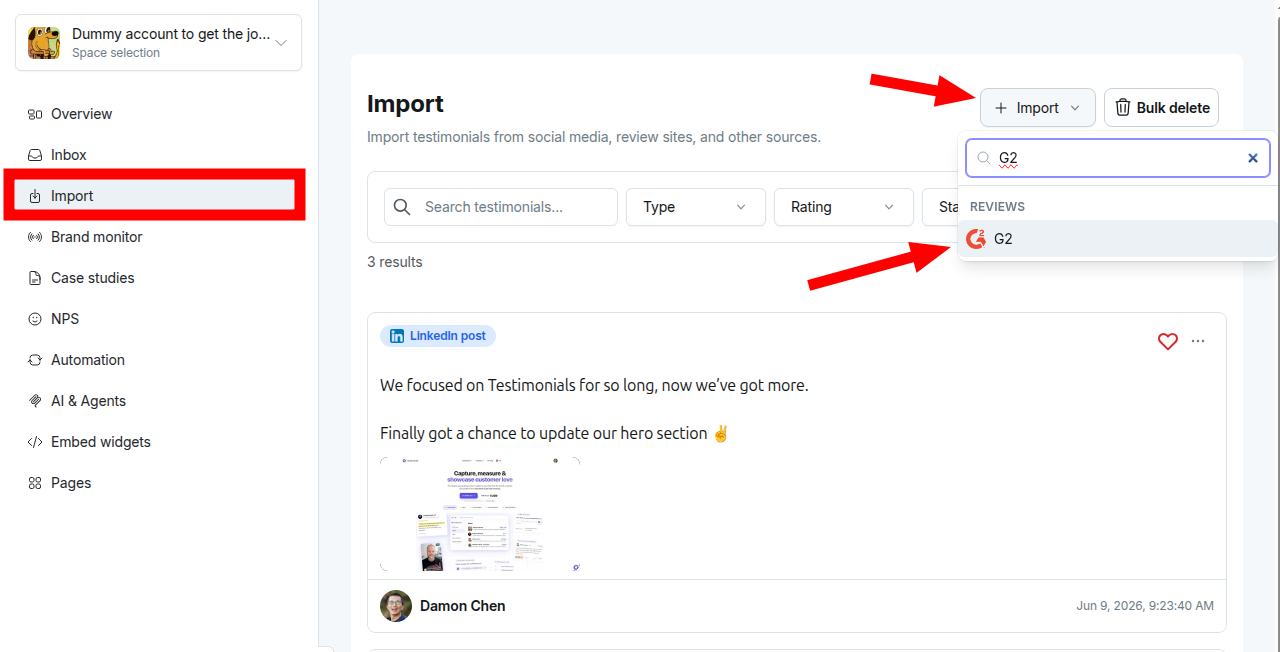
Task: Open the Space selection dropdown
Action: 158,42
